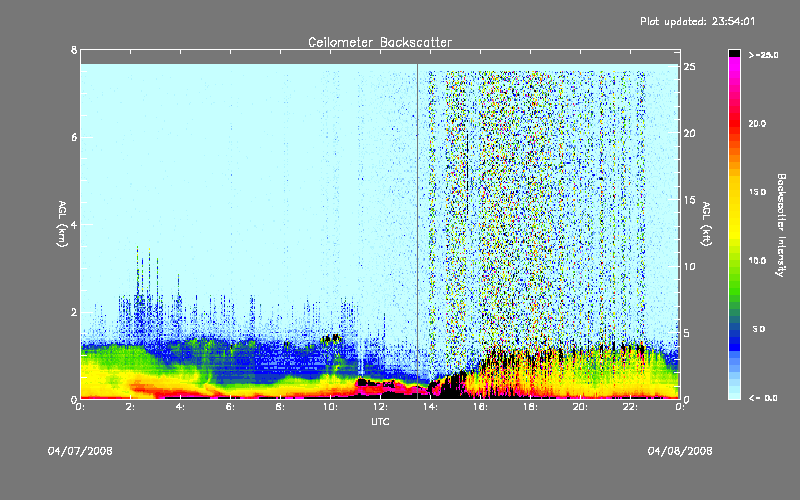Image resolution: width=800 pixels, height=500 pixels.
Task: Click the 4: hour tick label
Action: pyautogui.click(x=181, y=407)
